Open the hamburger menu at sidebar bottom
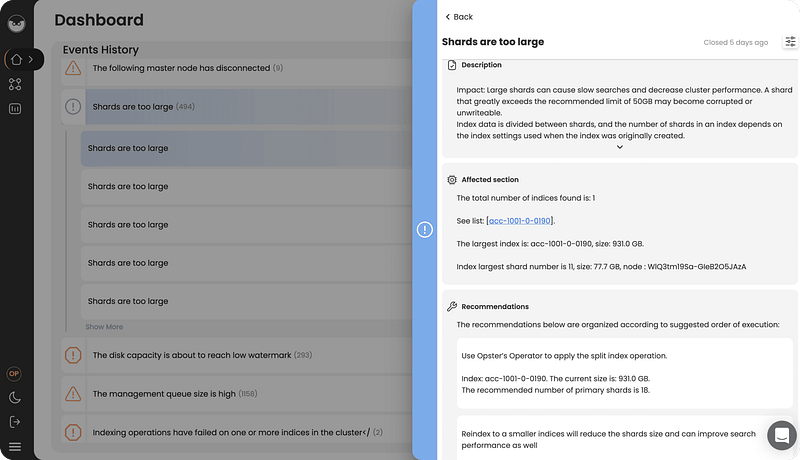 click(15, 447)
